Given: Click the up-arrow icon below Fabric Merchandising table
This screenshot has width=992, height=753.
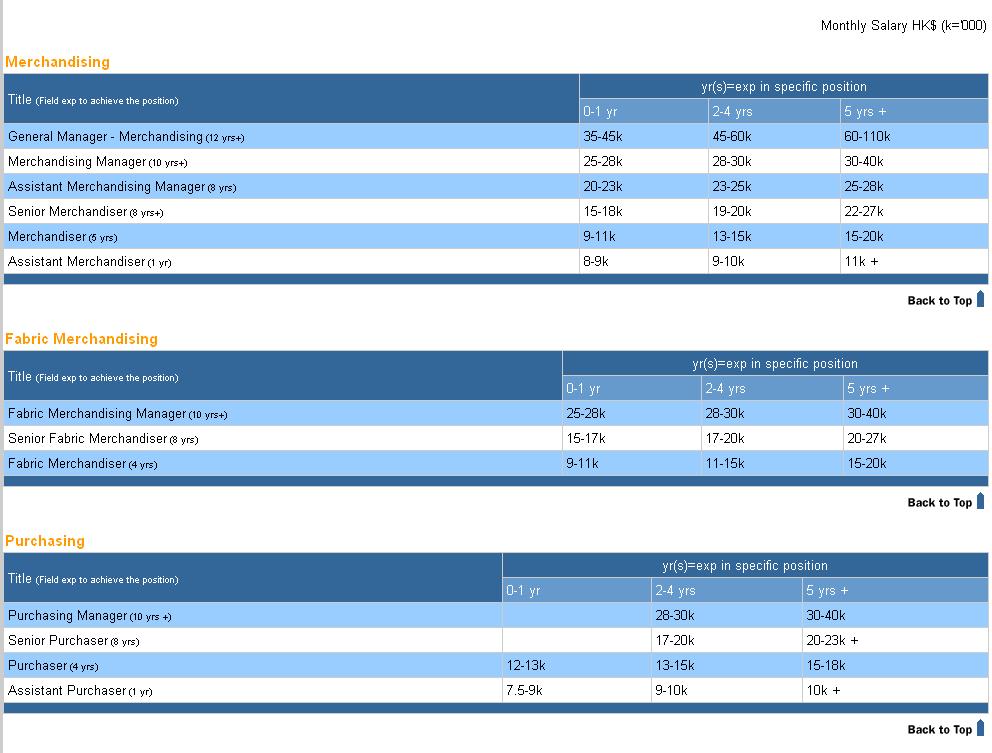Looking at the screenshot, I should (980, 501).
